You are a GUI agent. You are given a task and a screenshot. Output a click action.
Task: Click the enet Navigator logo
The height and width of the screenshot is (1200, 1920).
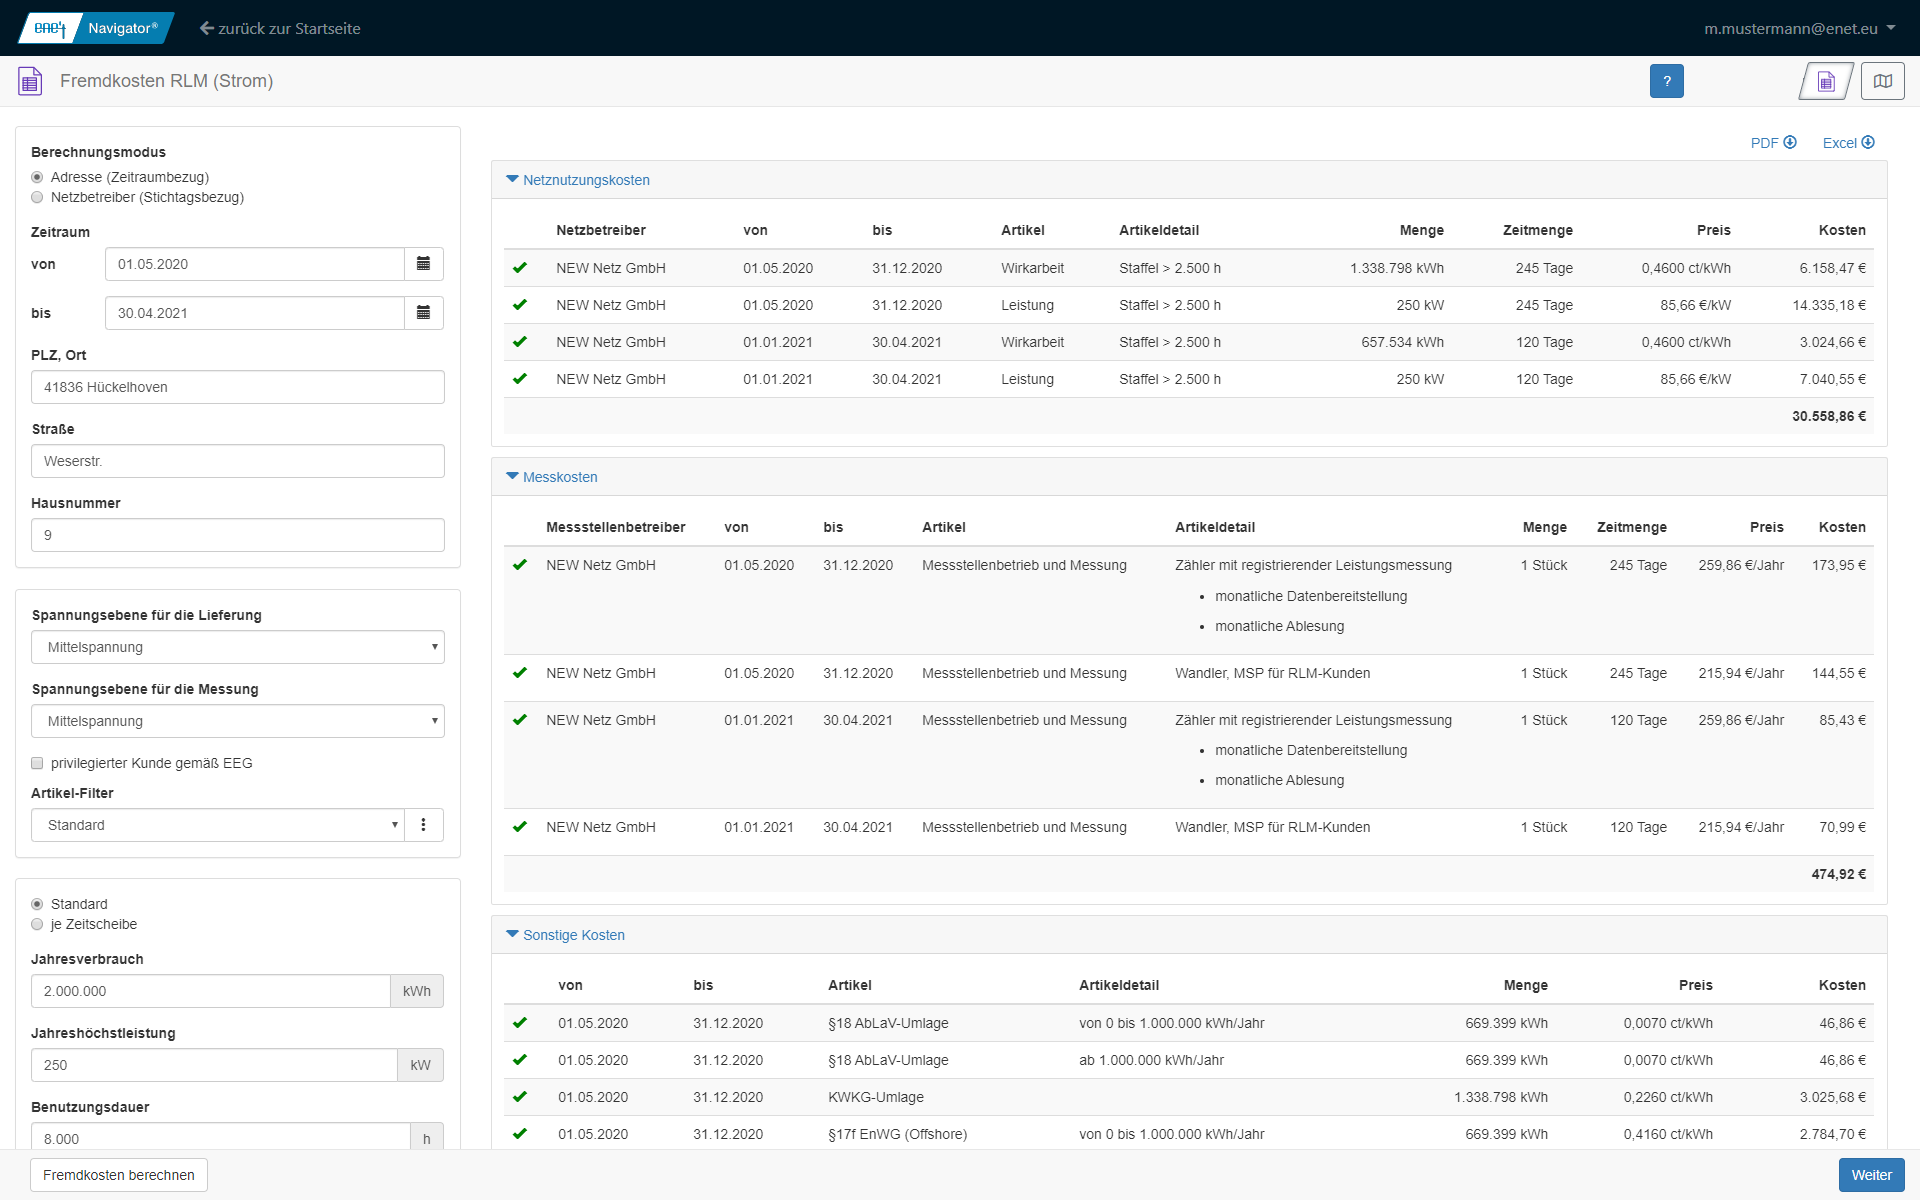pyautogui.click(x=96, y=28)
